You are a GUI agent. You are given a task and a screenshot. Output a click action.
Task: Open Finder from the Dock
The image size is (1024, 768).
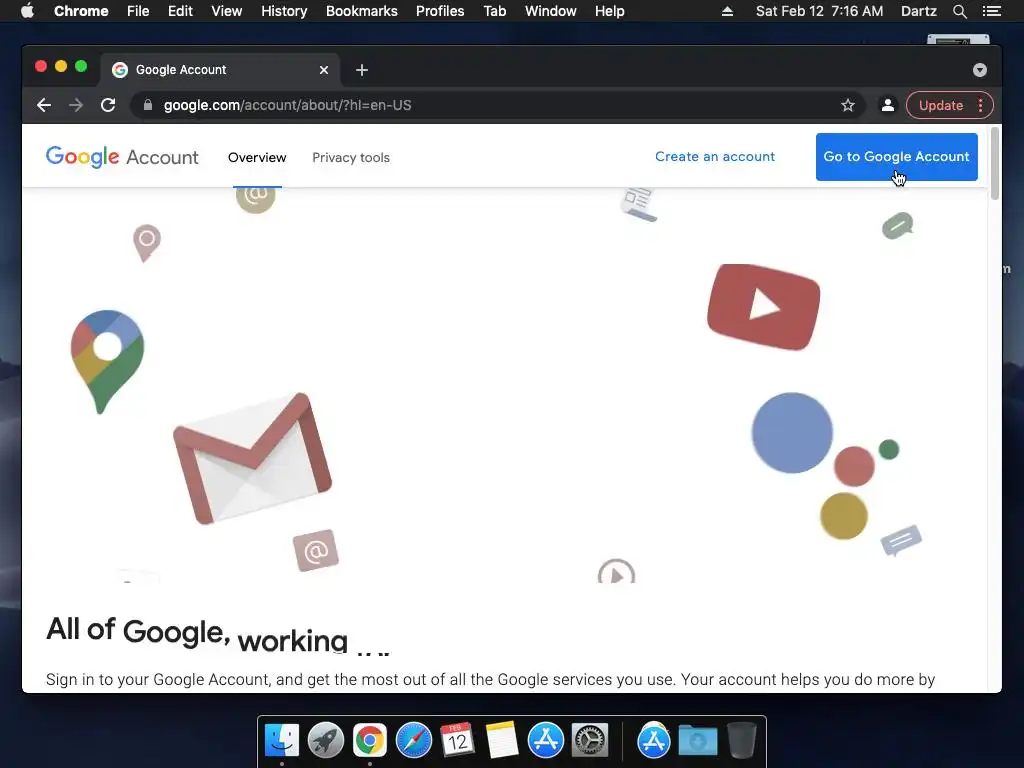282,741
